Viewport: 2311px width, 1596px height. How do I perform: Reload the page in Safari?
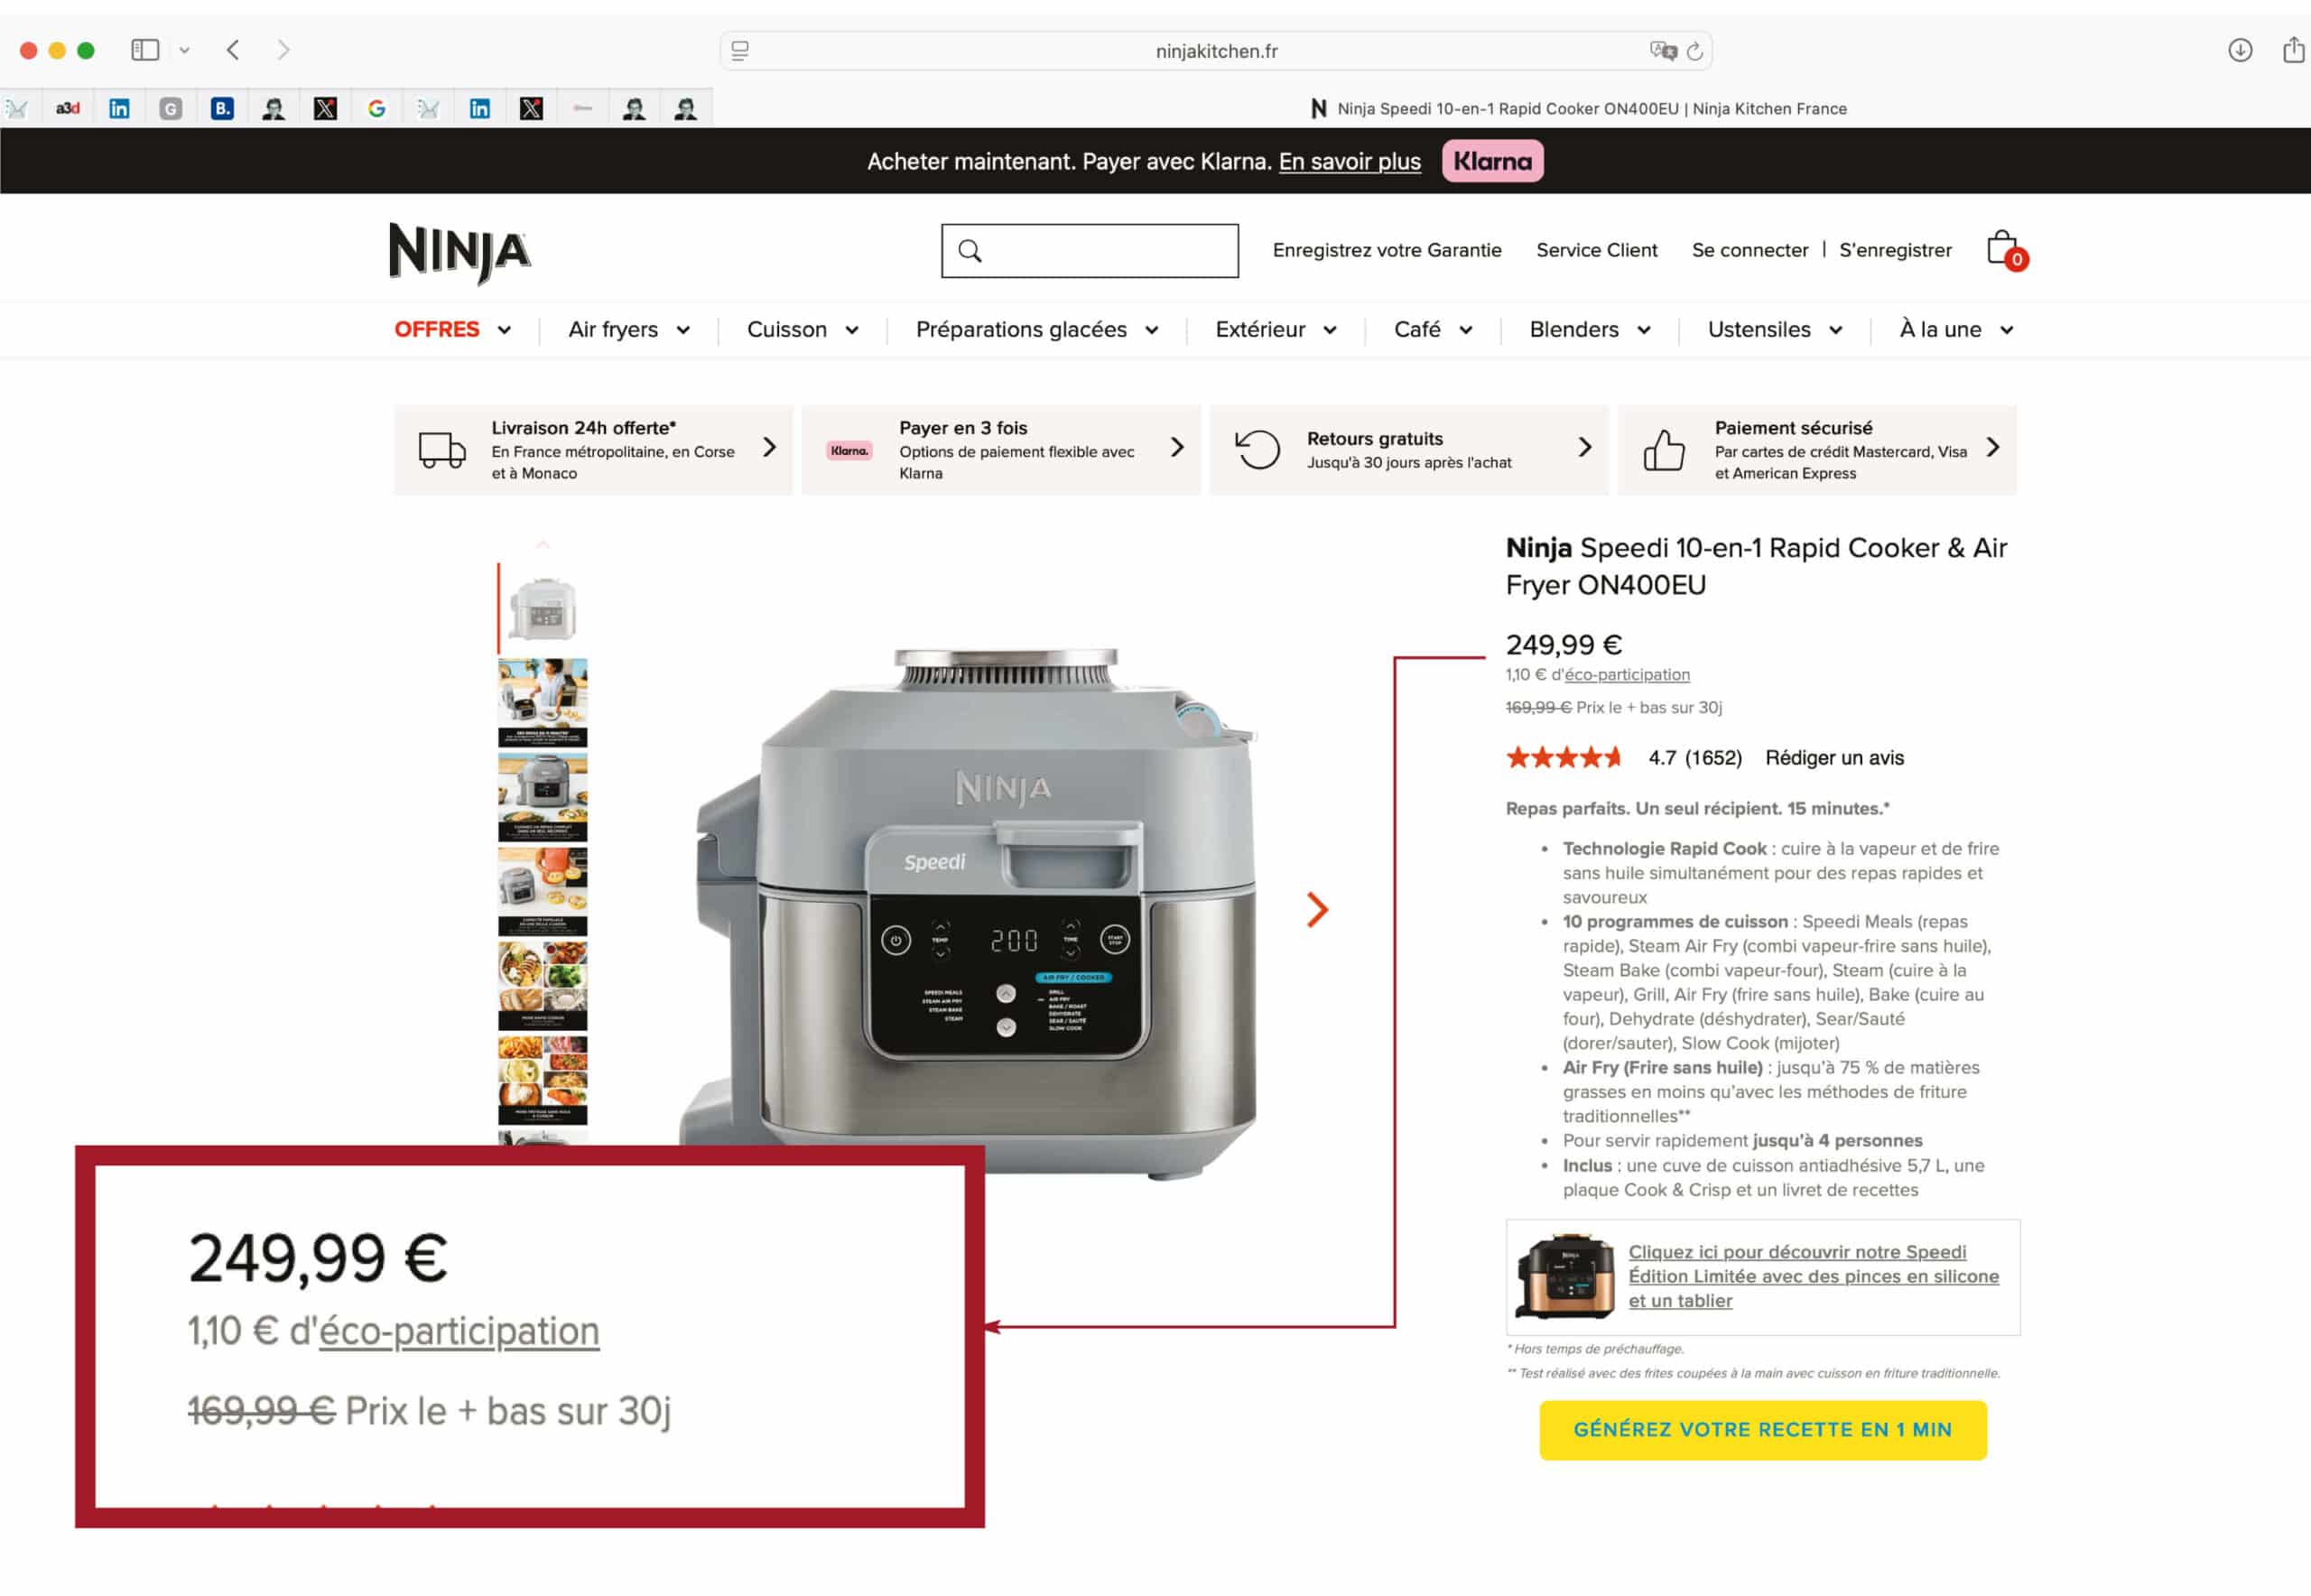[x=1694, y=51]
